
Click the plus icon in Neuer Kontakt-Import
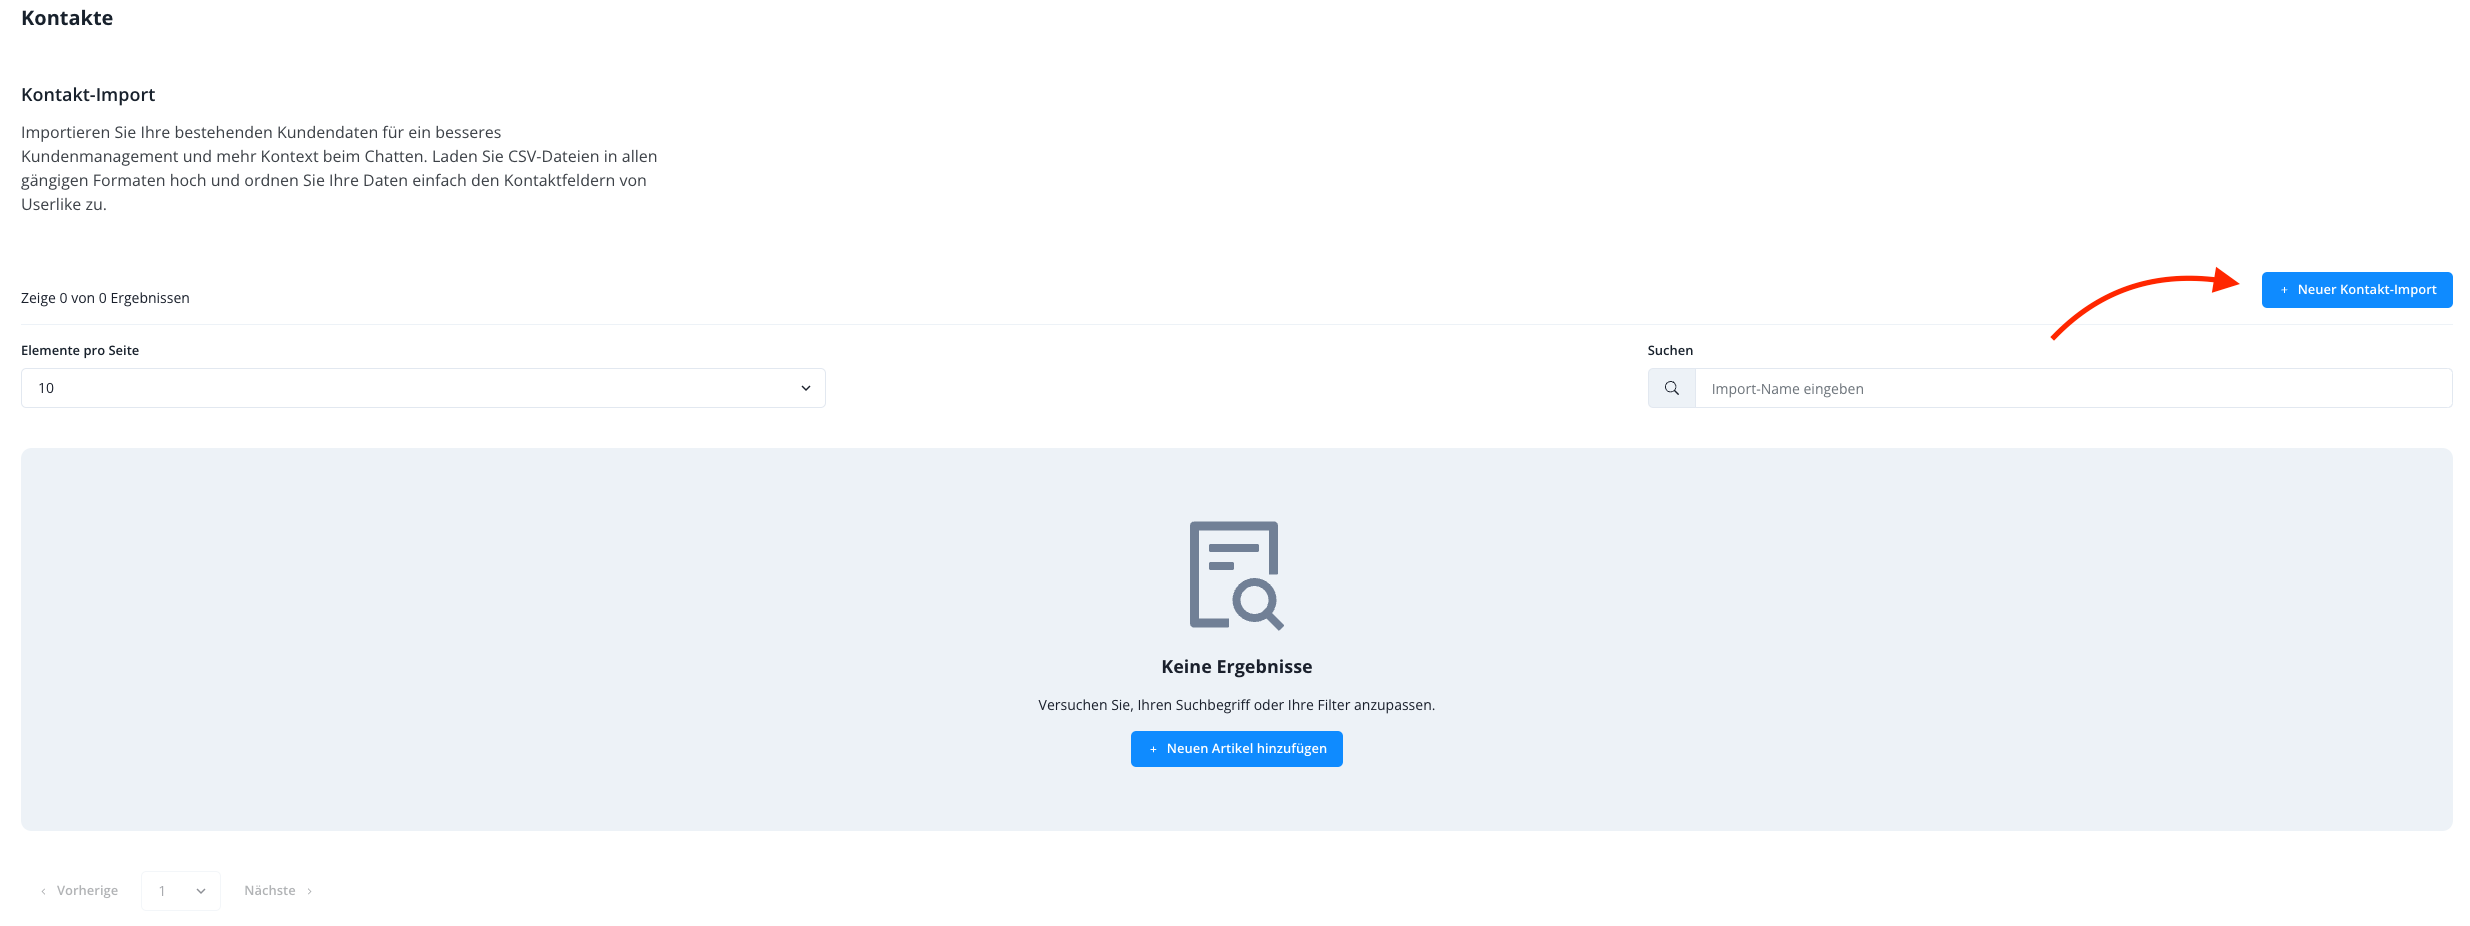[x=2284, y=290]
